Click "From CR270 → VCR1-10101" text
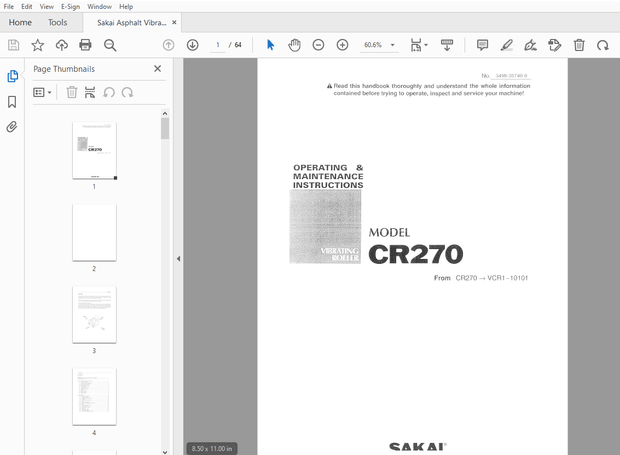 pos(481,278)
